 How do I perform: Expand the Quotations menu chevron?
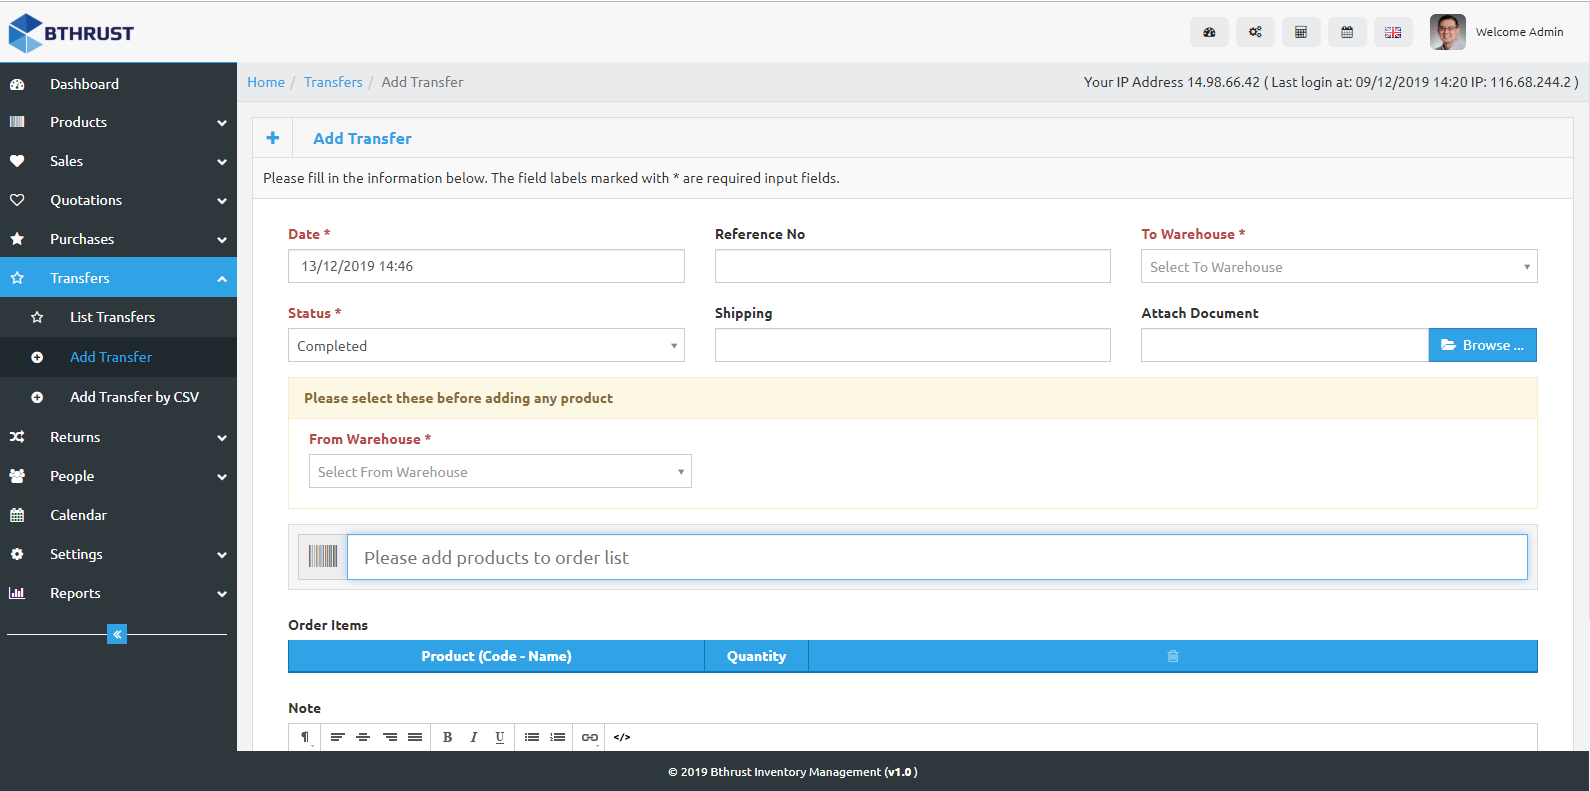click(222, 201)
